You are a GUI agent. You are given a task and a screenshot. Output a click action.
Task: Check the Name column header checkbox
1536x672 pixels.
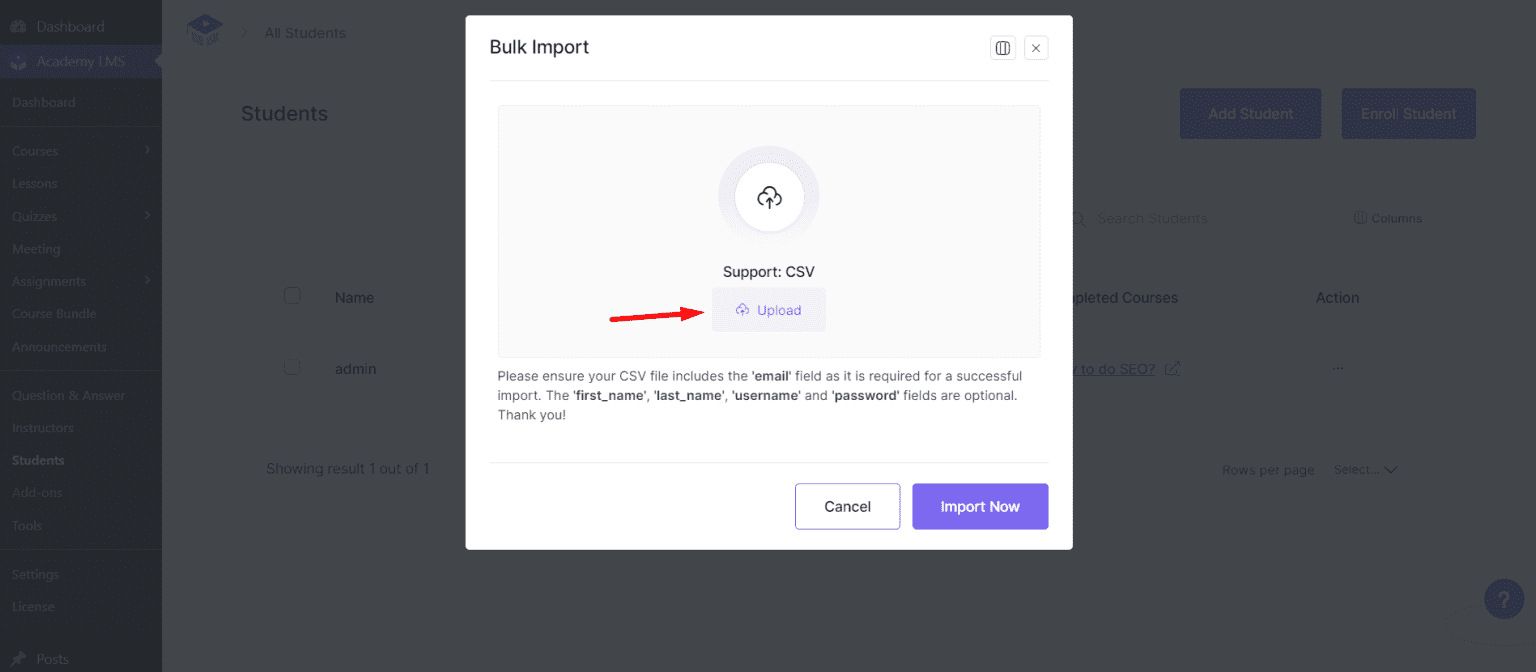point(292,295)
